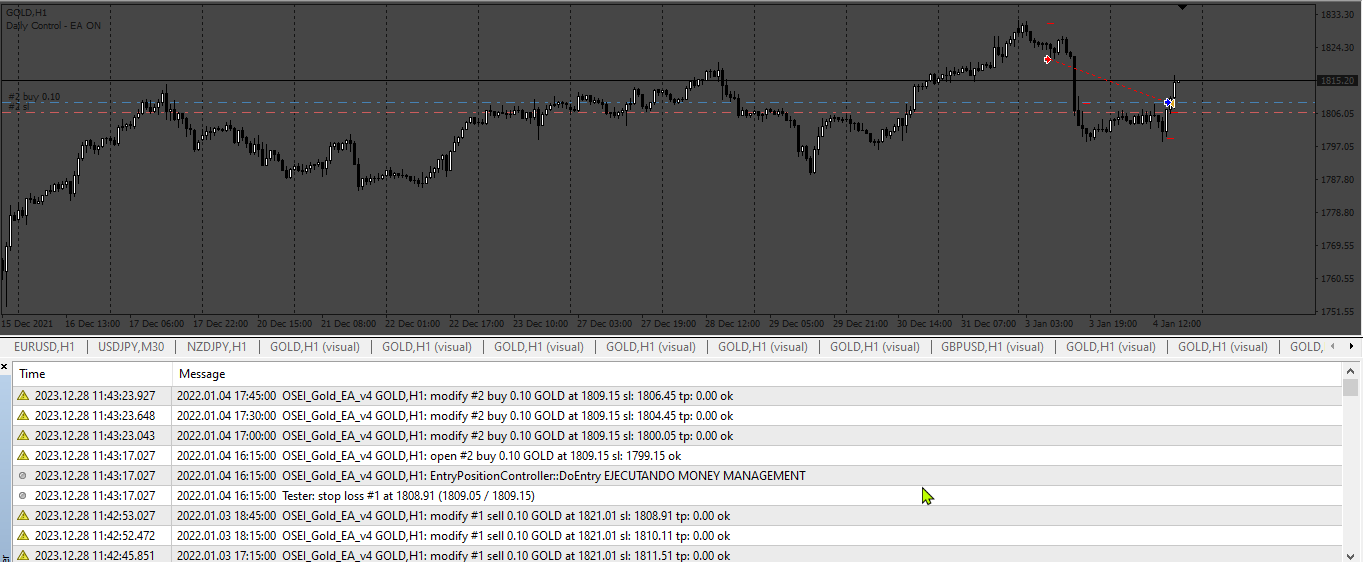Click price scale value 1751.55
Screen dimensions: 1363x562
(1336, 312)
